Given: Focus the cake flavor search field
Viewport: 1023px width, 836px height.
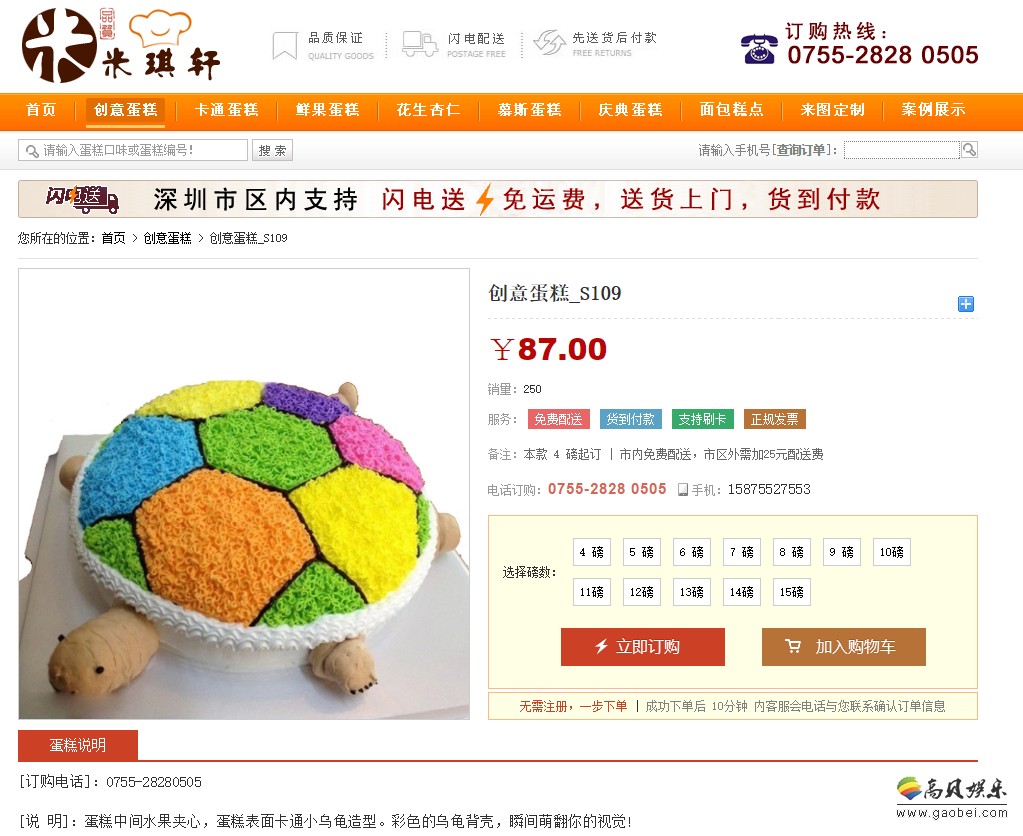Looking at the screenshot, I should tap(133, 150).
